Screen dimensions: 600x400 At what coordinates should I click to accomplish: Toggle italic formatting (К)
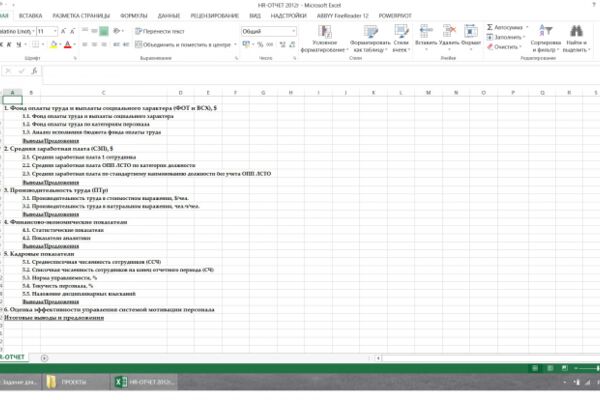[9, 45]
